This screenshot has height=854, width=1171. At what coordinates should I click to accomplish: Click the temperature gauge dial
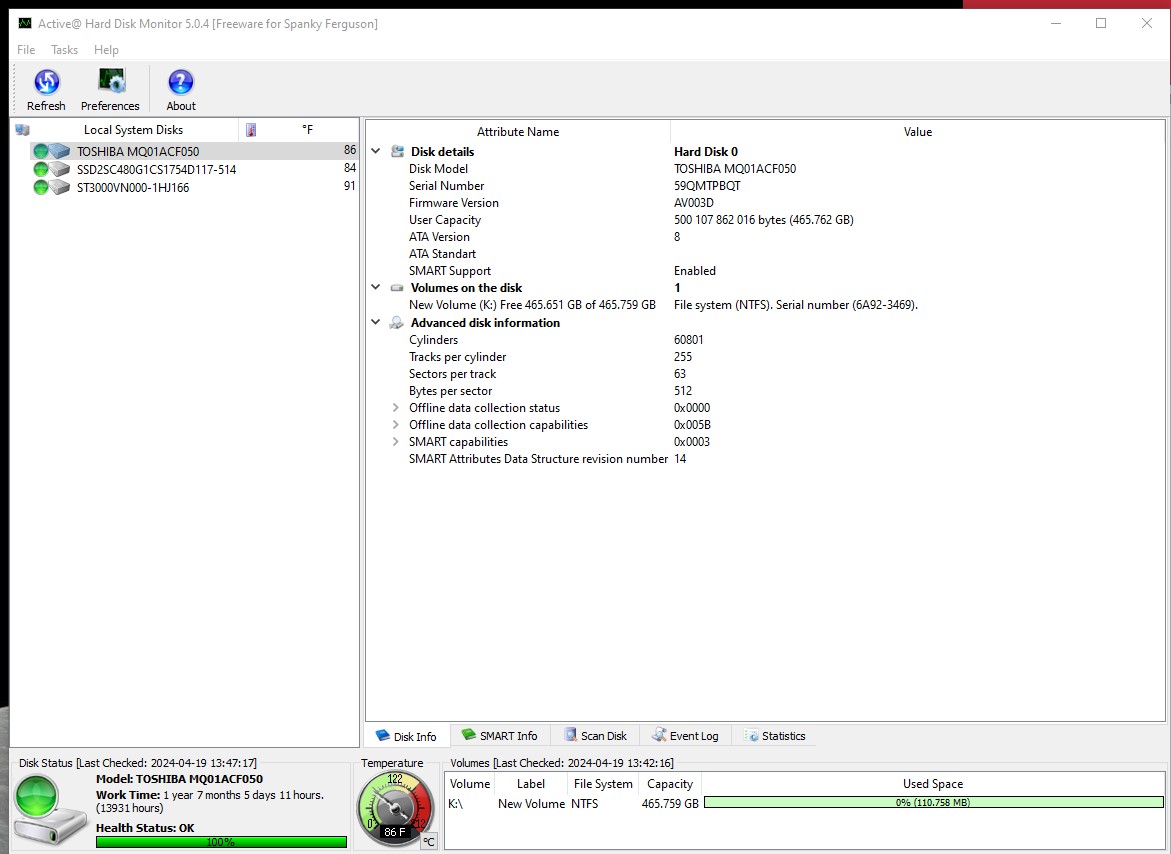tap(395, 806)
